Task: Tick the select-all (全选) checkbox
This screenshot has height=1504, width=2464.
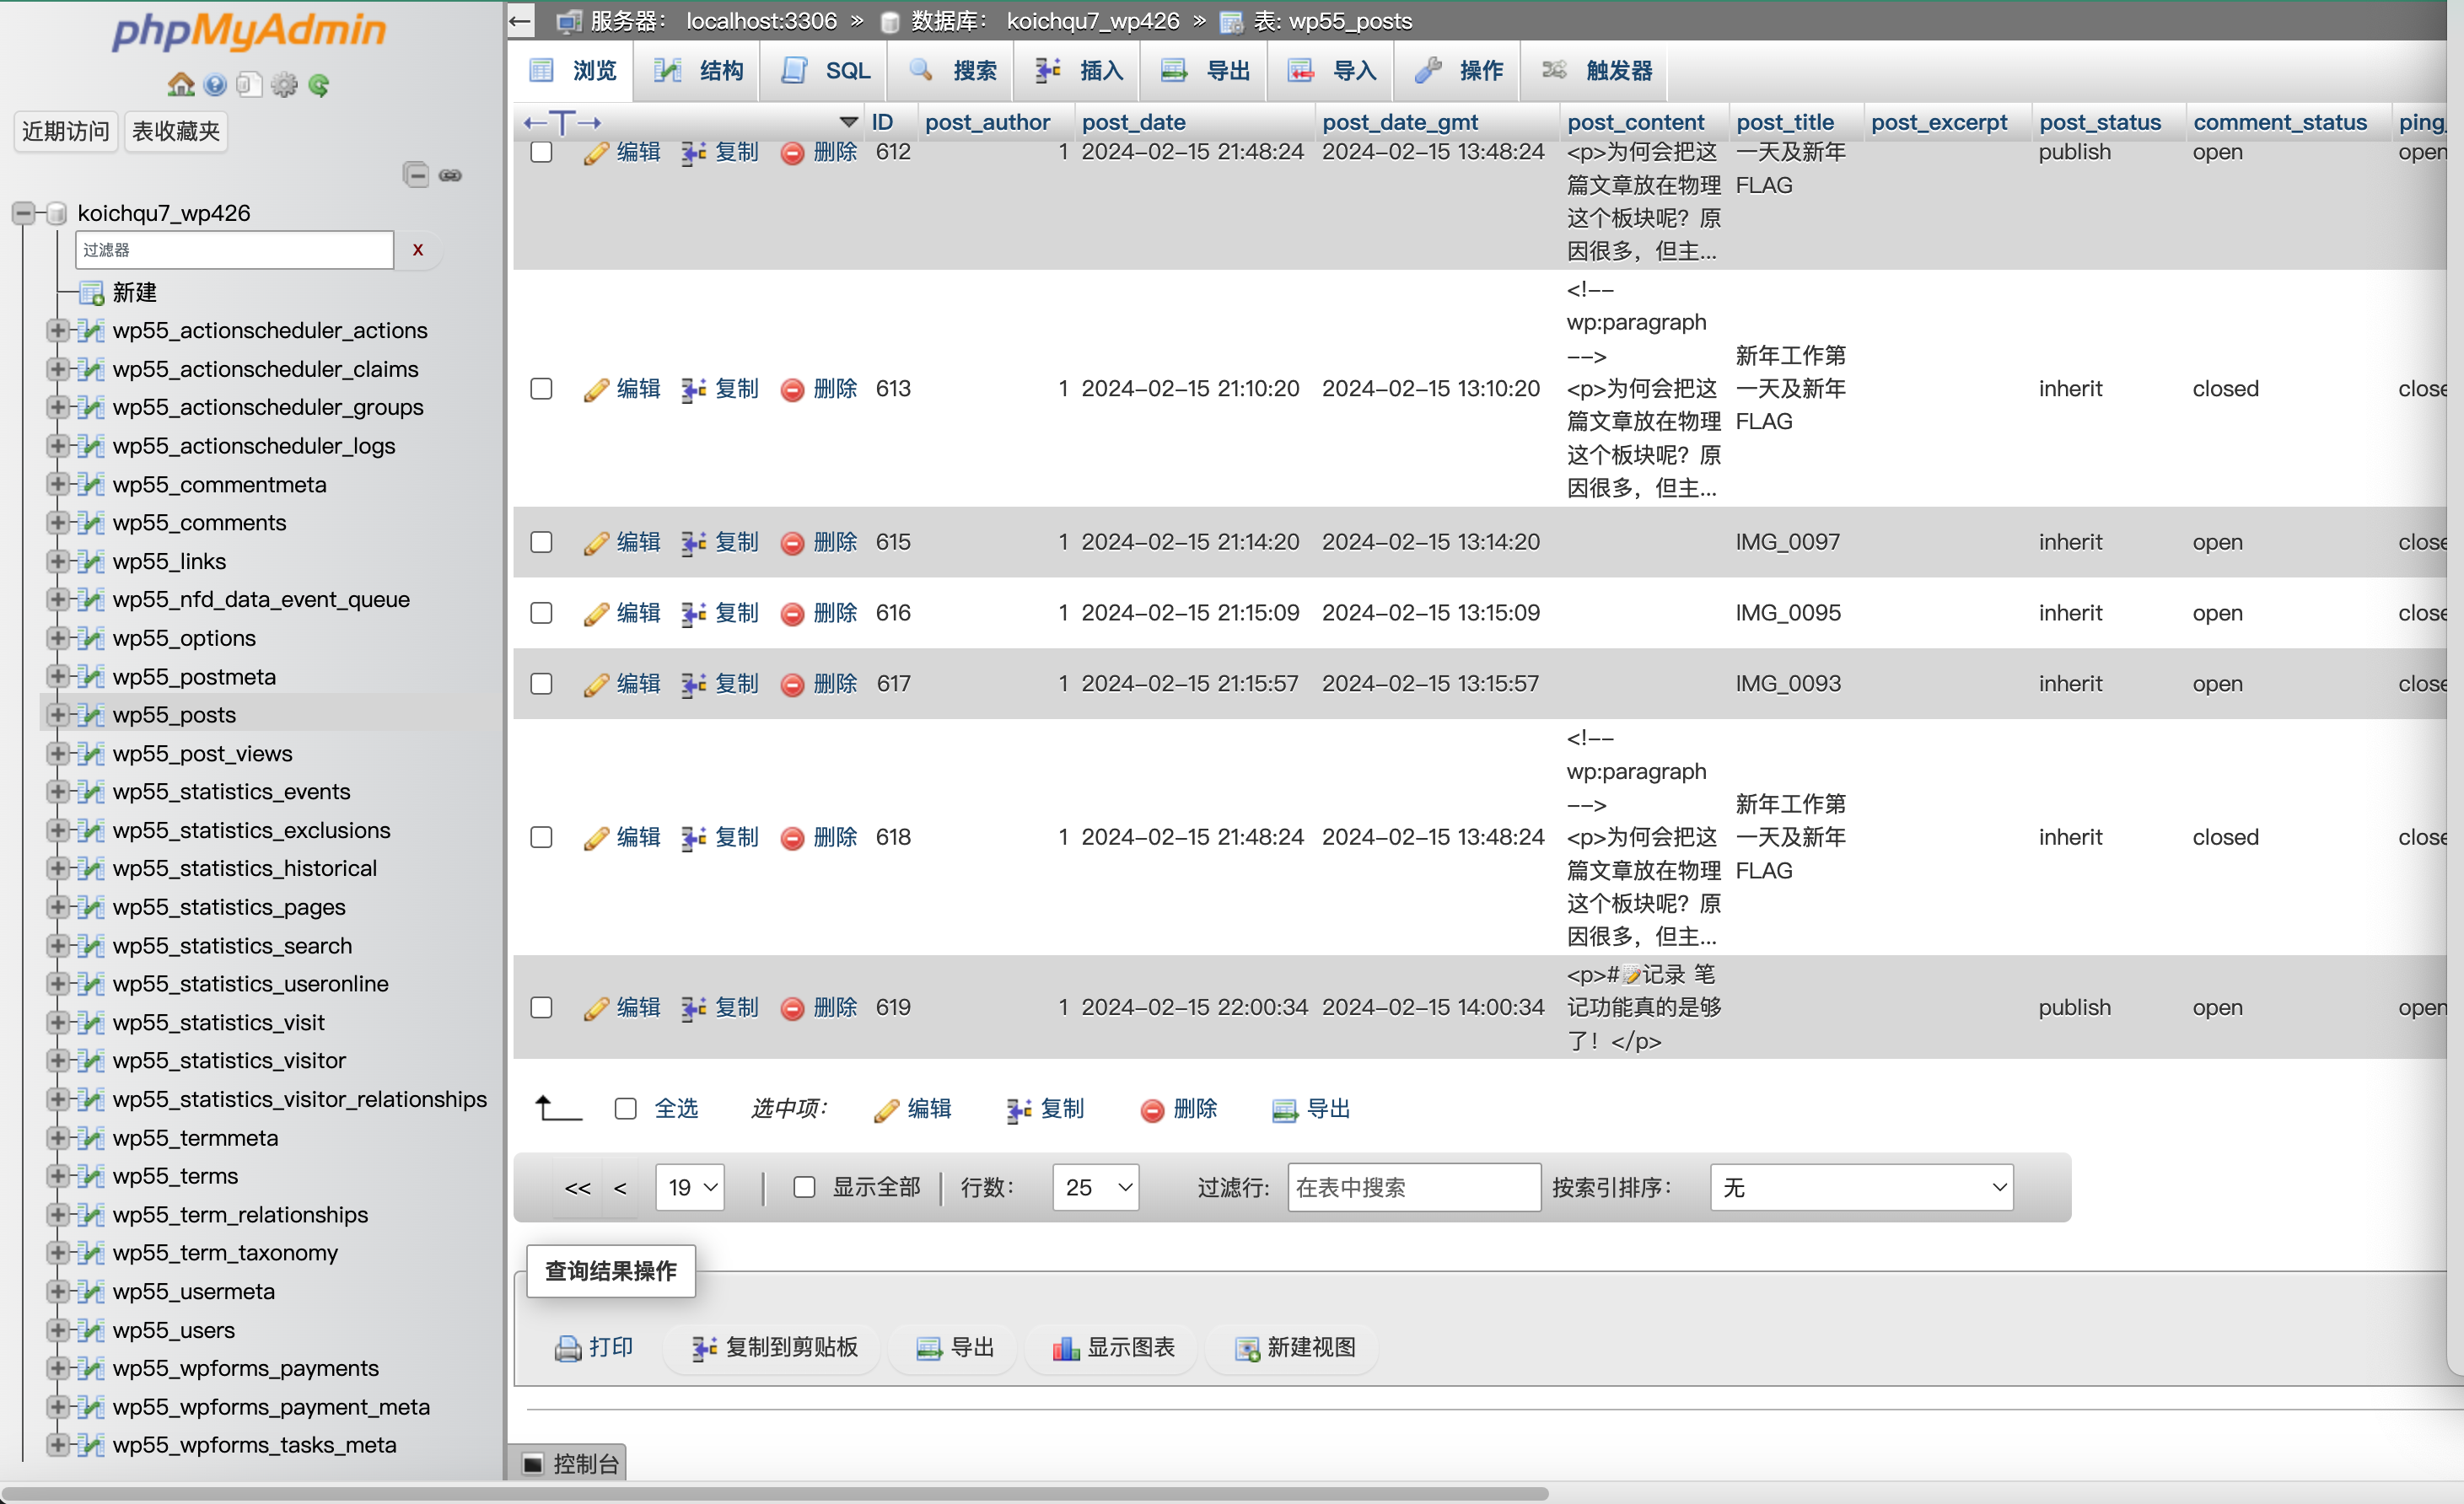Action: tap(626, 1109)
